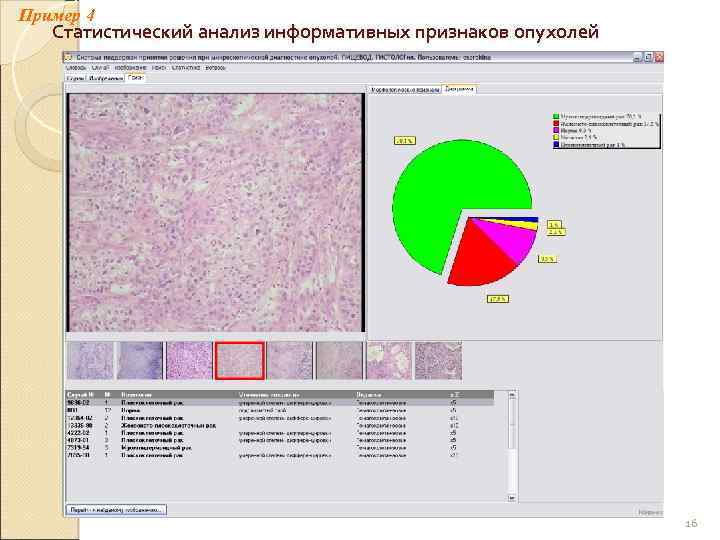This screenshot has width=720, height=540.
Task: Switch to the Изображения tab
Action: pyautogui.click(x=106, y=79)
